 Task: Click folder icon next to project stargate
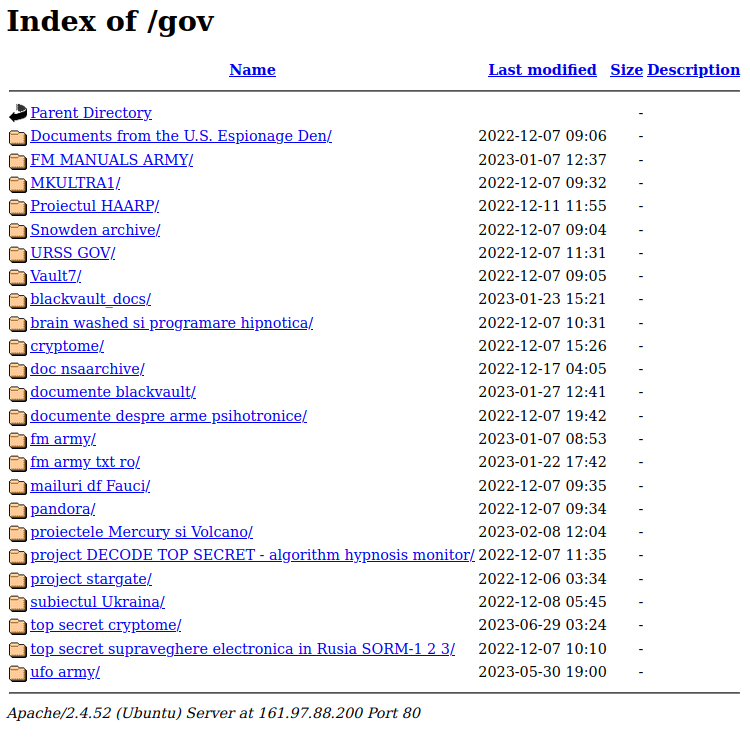18,580
